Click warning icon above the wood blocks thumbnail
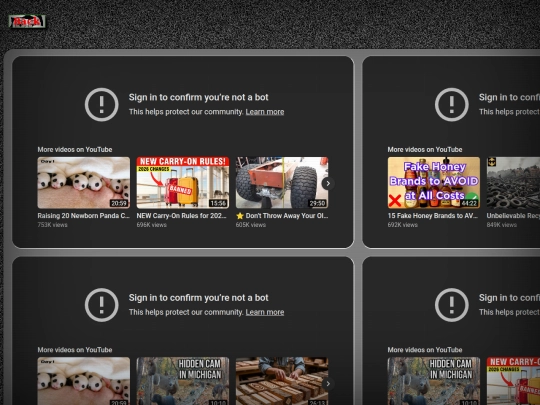The width and height of the screenshot is (540, 405). (x=102, y=305)
